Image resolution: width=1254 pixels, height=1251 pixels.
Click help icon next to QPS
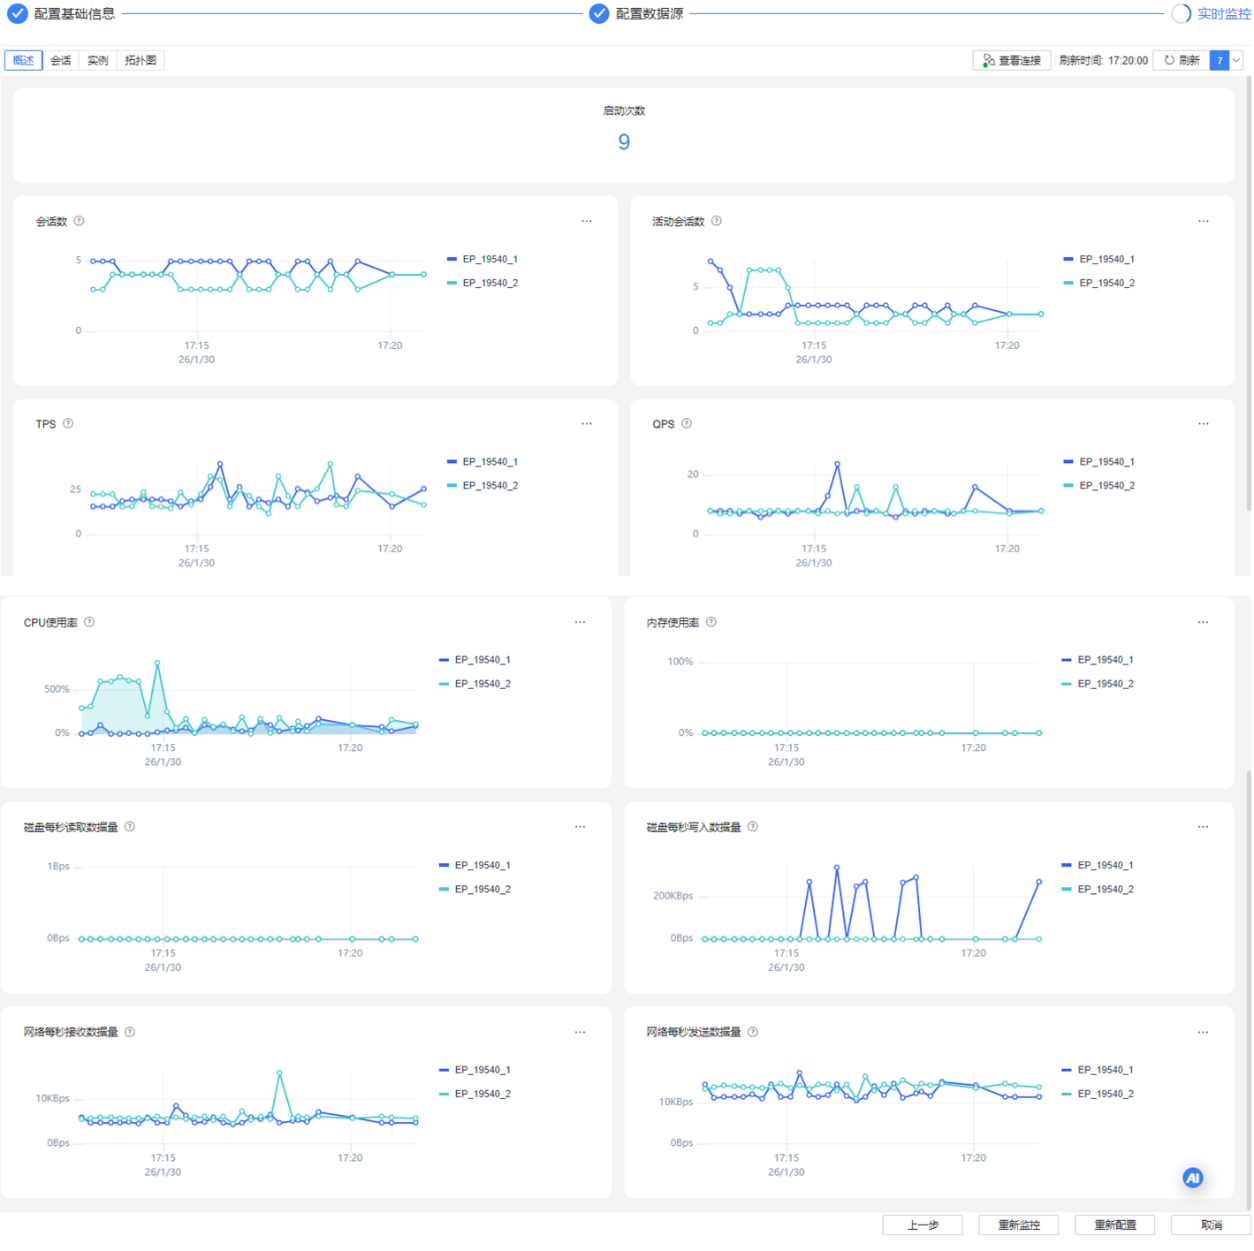686,424
